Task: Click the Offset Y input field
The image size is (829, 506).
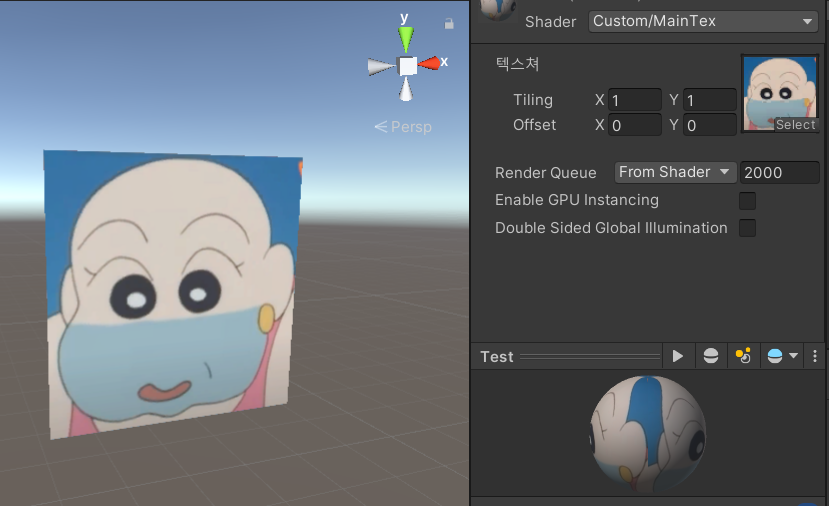Action: (x=710, y=125)
